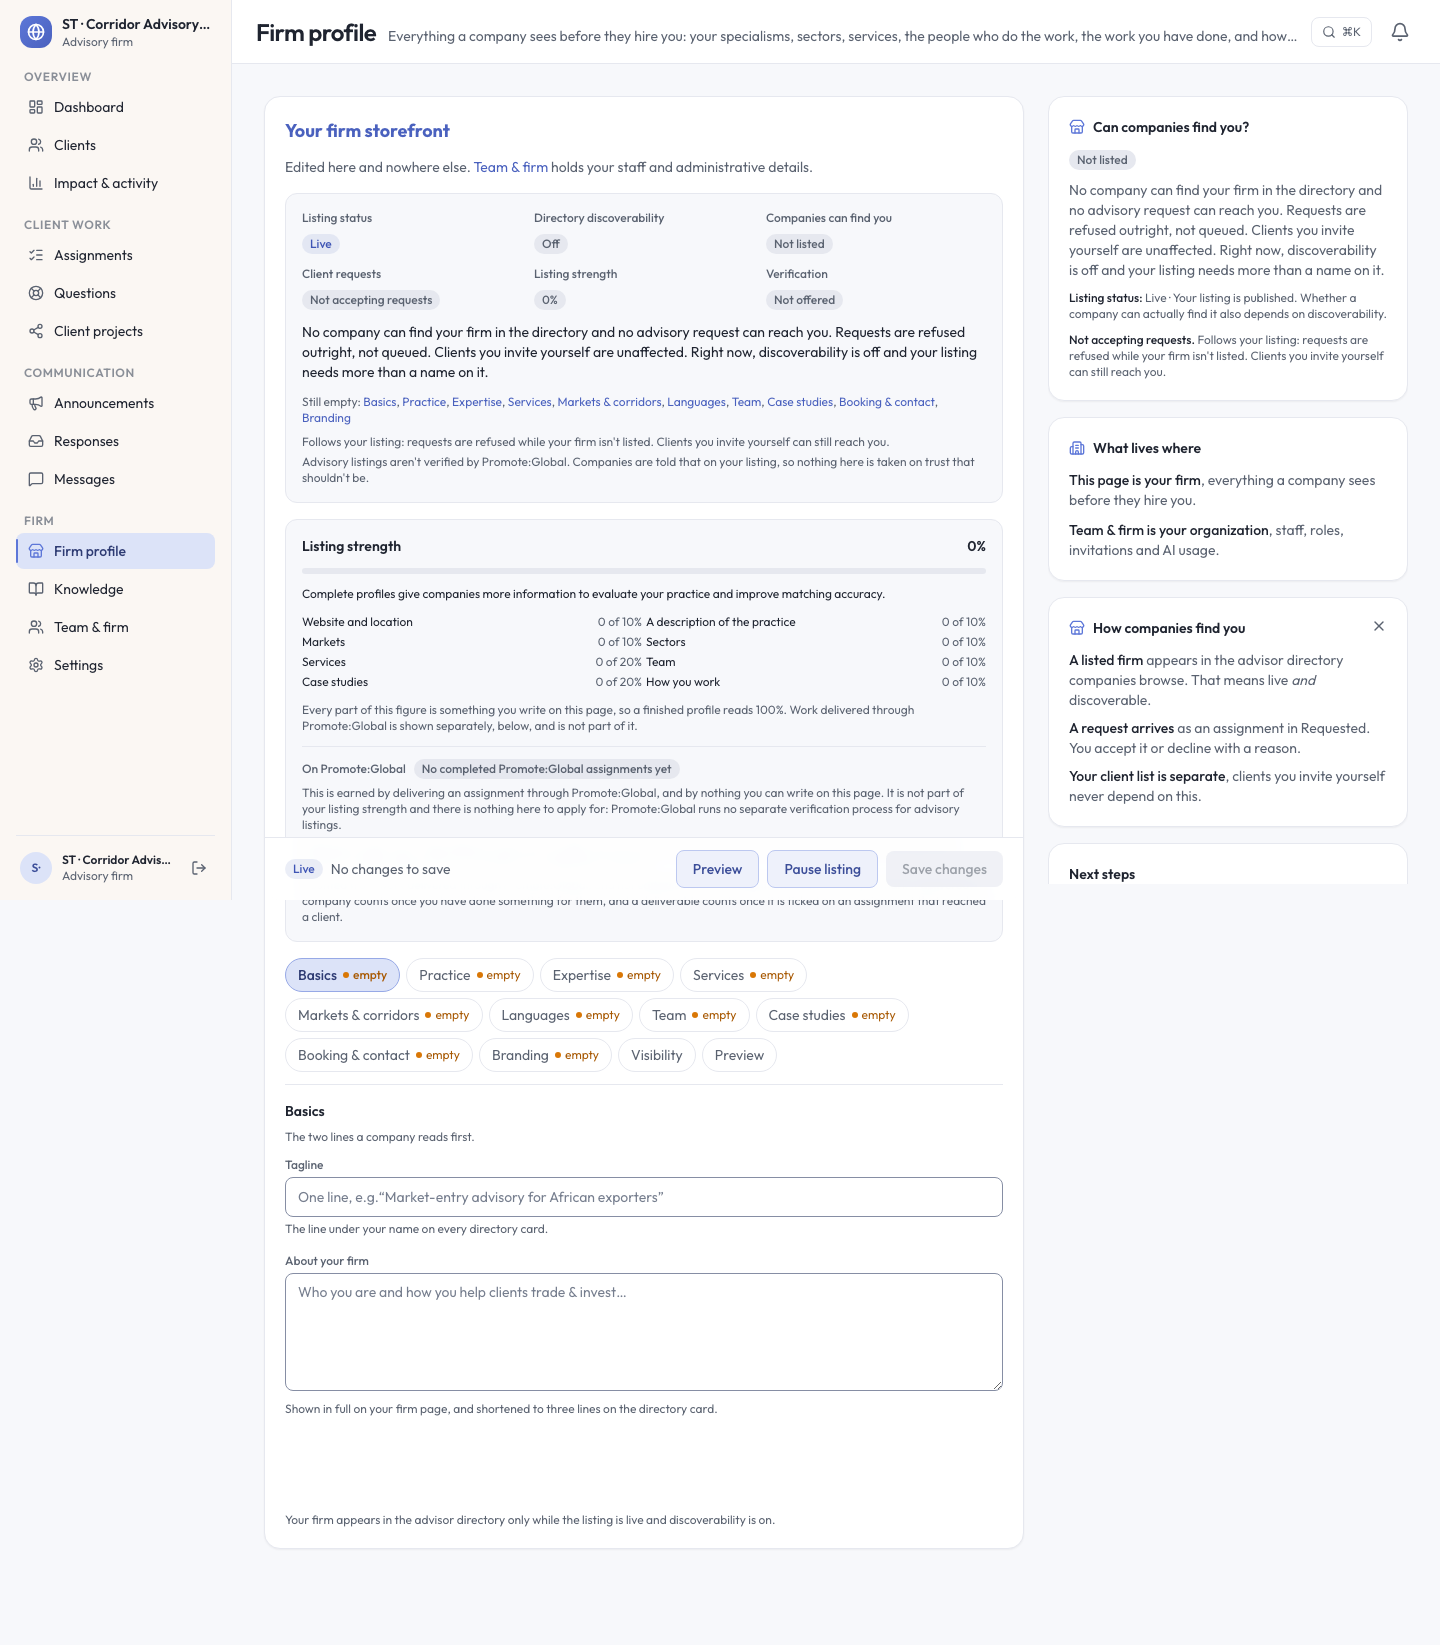Image resolution: width=1440 pixels, height=1645 pixels.
Task: Switch to the Practice tab
Action: pyautogui.click(x=470, y=975)
